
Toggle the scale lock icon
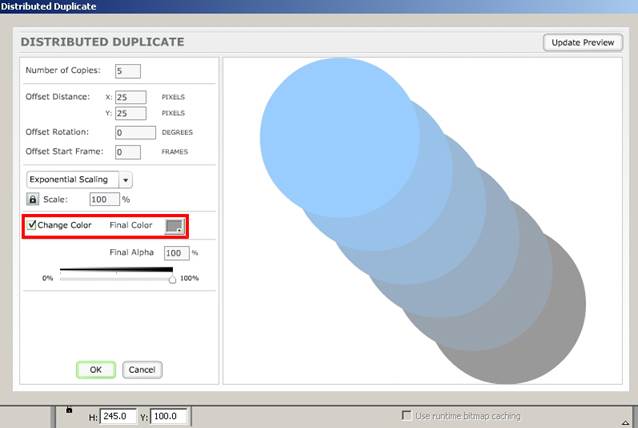33,199
